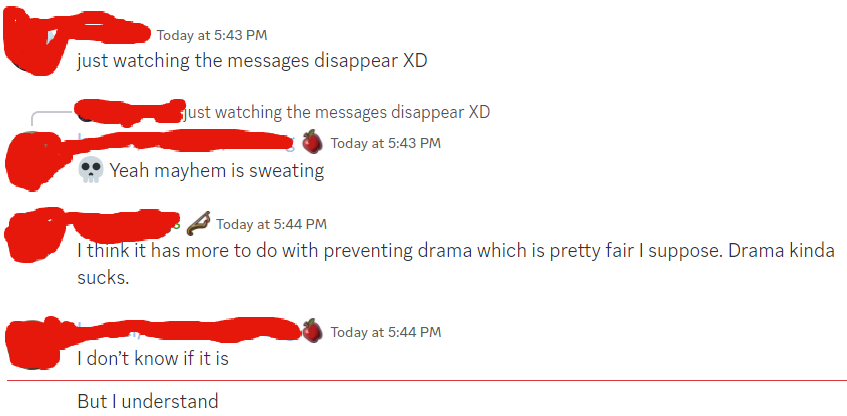Image resolution: width=847 pixels, height=416 pixels.
Task: Click the apple icon before the 5:43 PM timestamp
Action: pos(312,143)
